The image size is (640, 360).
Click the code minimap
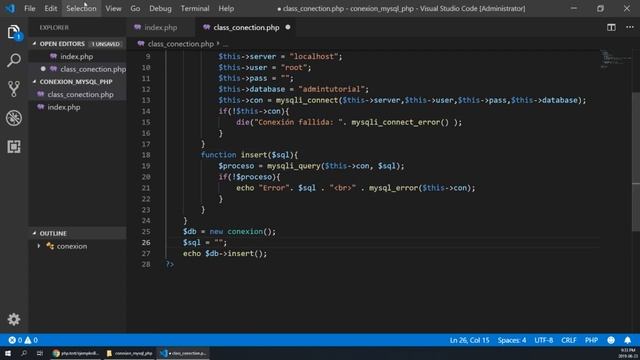616,59
